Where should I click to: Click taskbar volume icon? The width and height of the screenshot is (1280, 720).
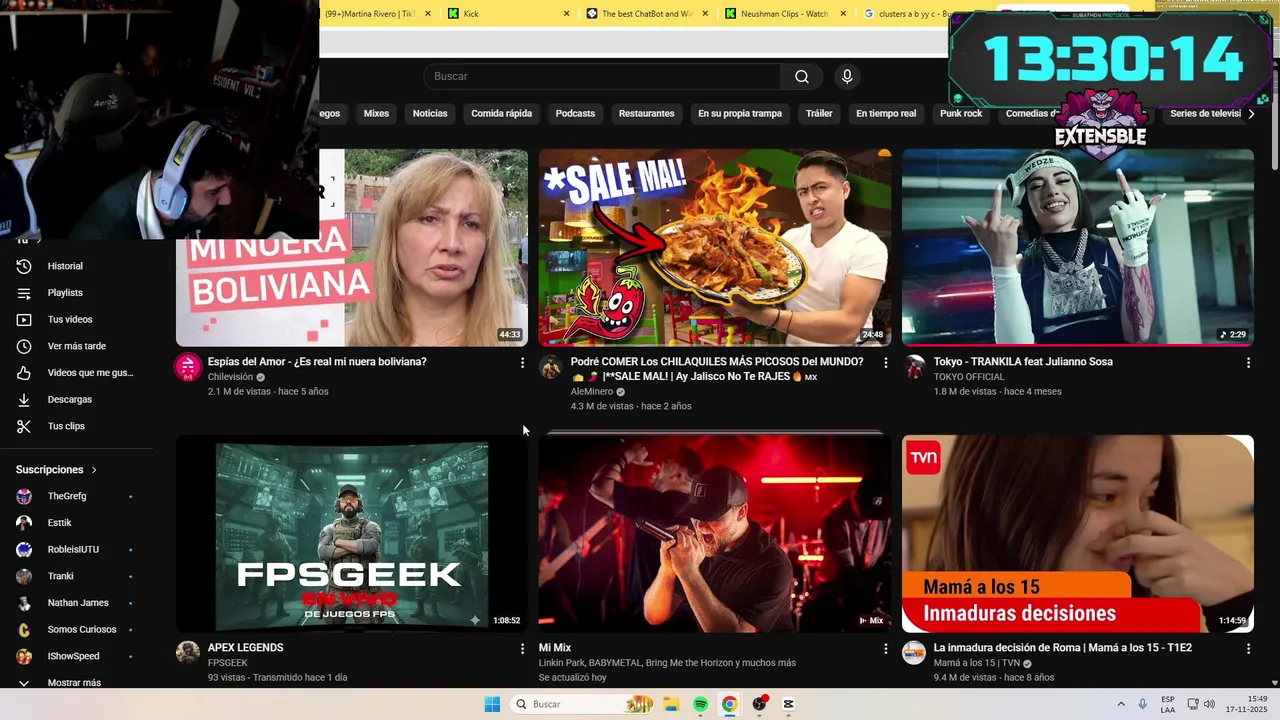click(1209, 704)
